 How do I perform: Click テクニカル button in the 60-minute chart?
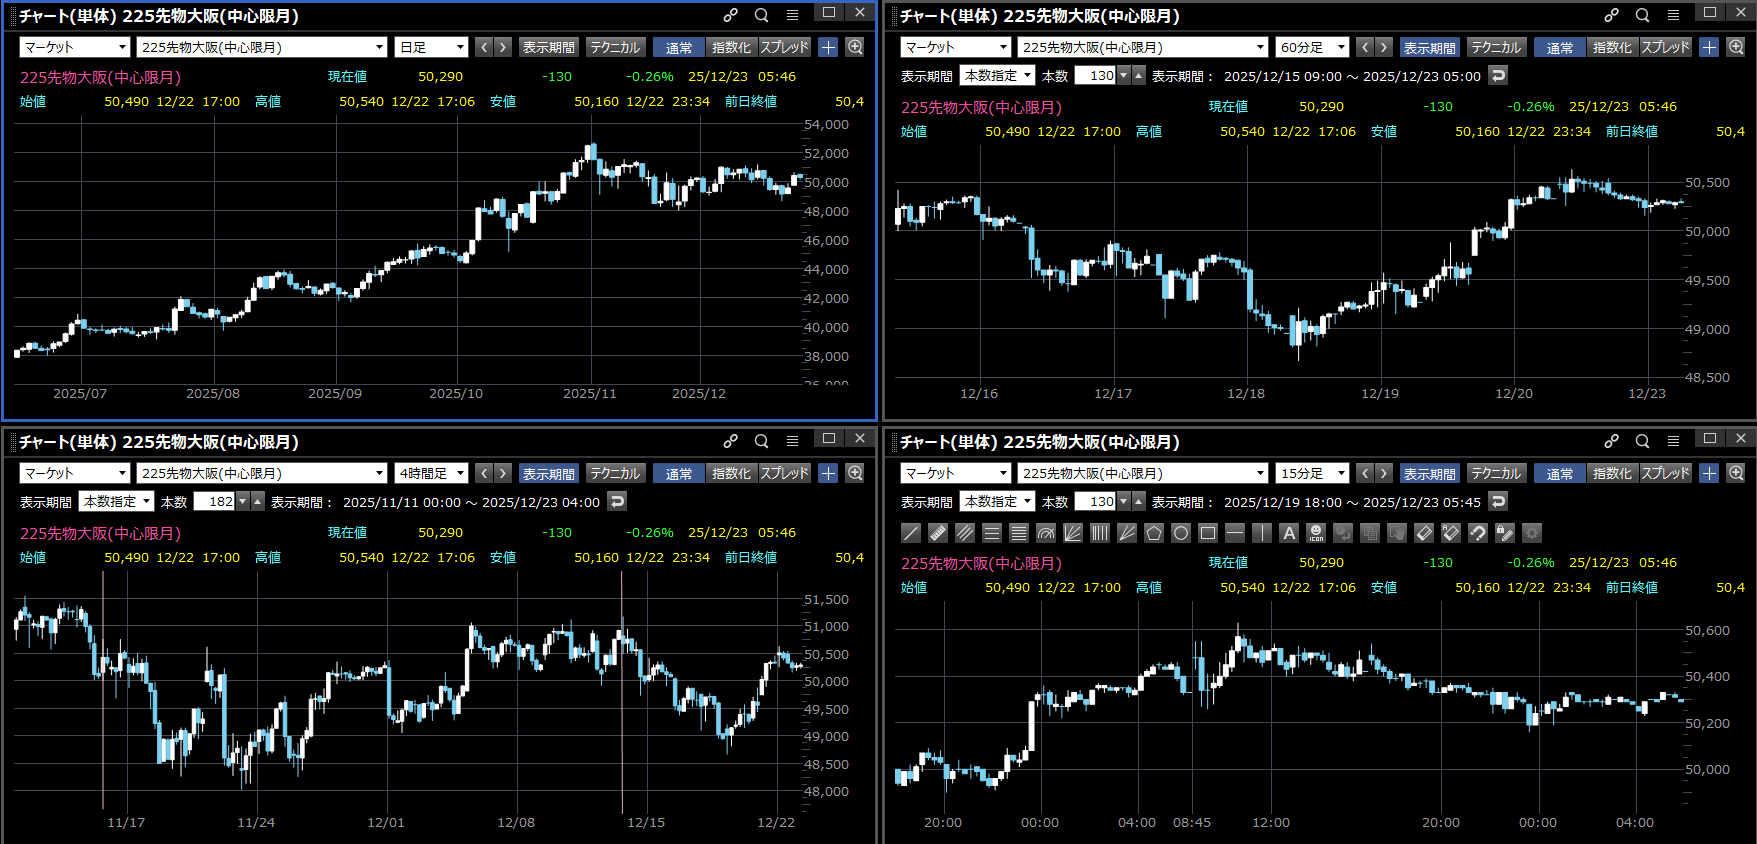click(1495, 47)
